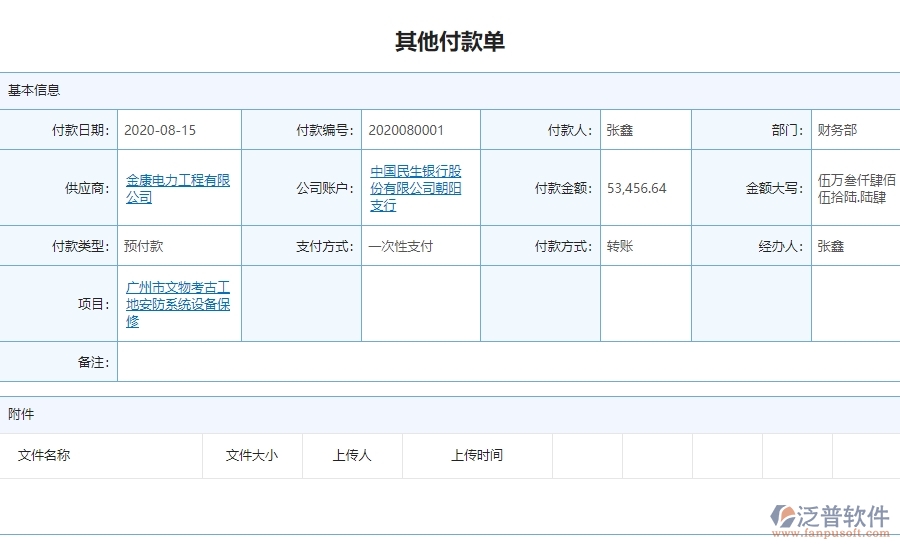Click the 文件名称 column header
Viewport: 900px width, 549px height.
click(44, 456)
